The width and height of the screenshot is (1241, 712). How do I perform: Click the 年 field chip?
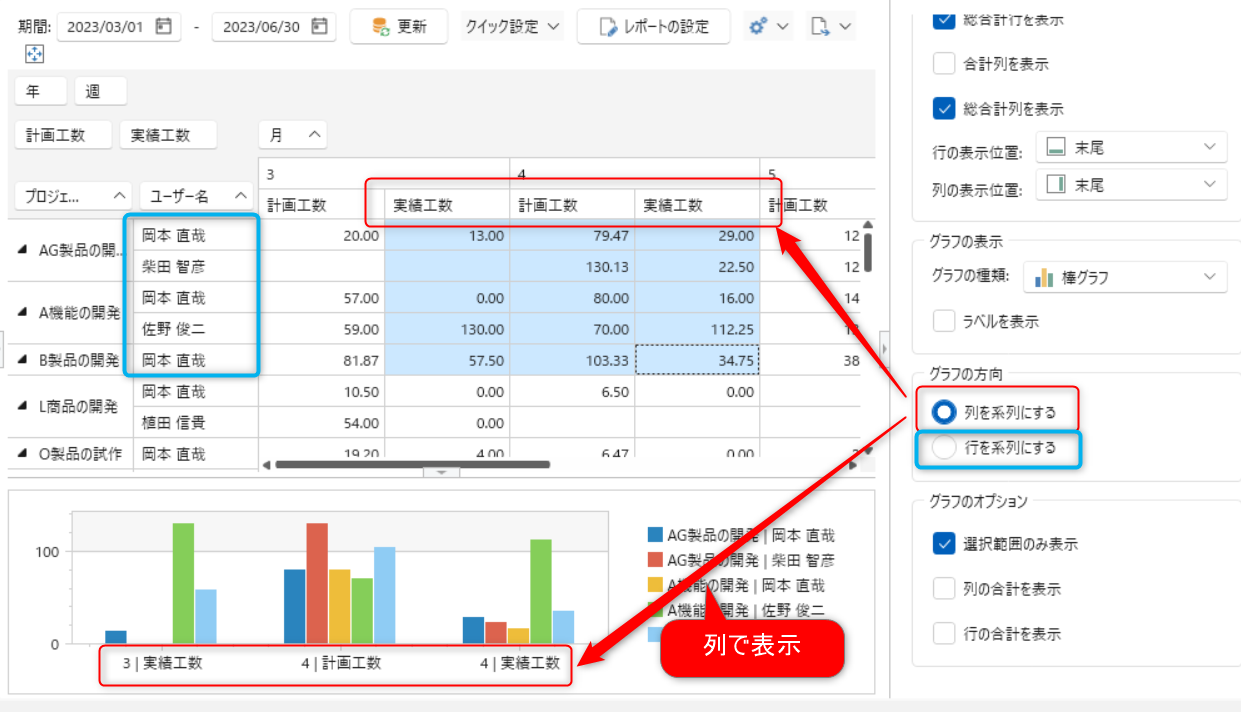[40, 91]
